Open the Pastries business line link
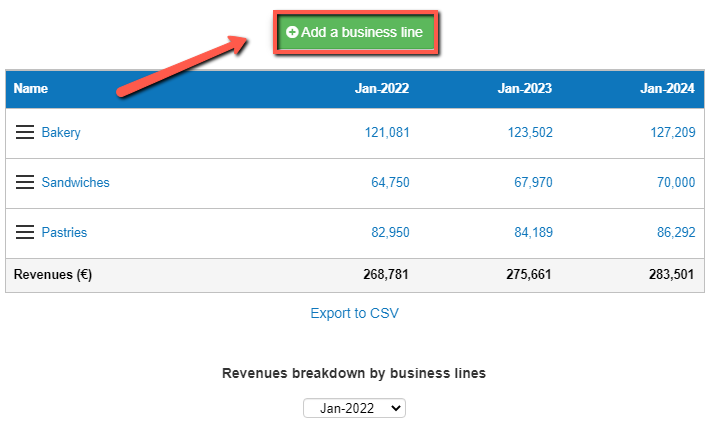 [64, 232]
